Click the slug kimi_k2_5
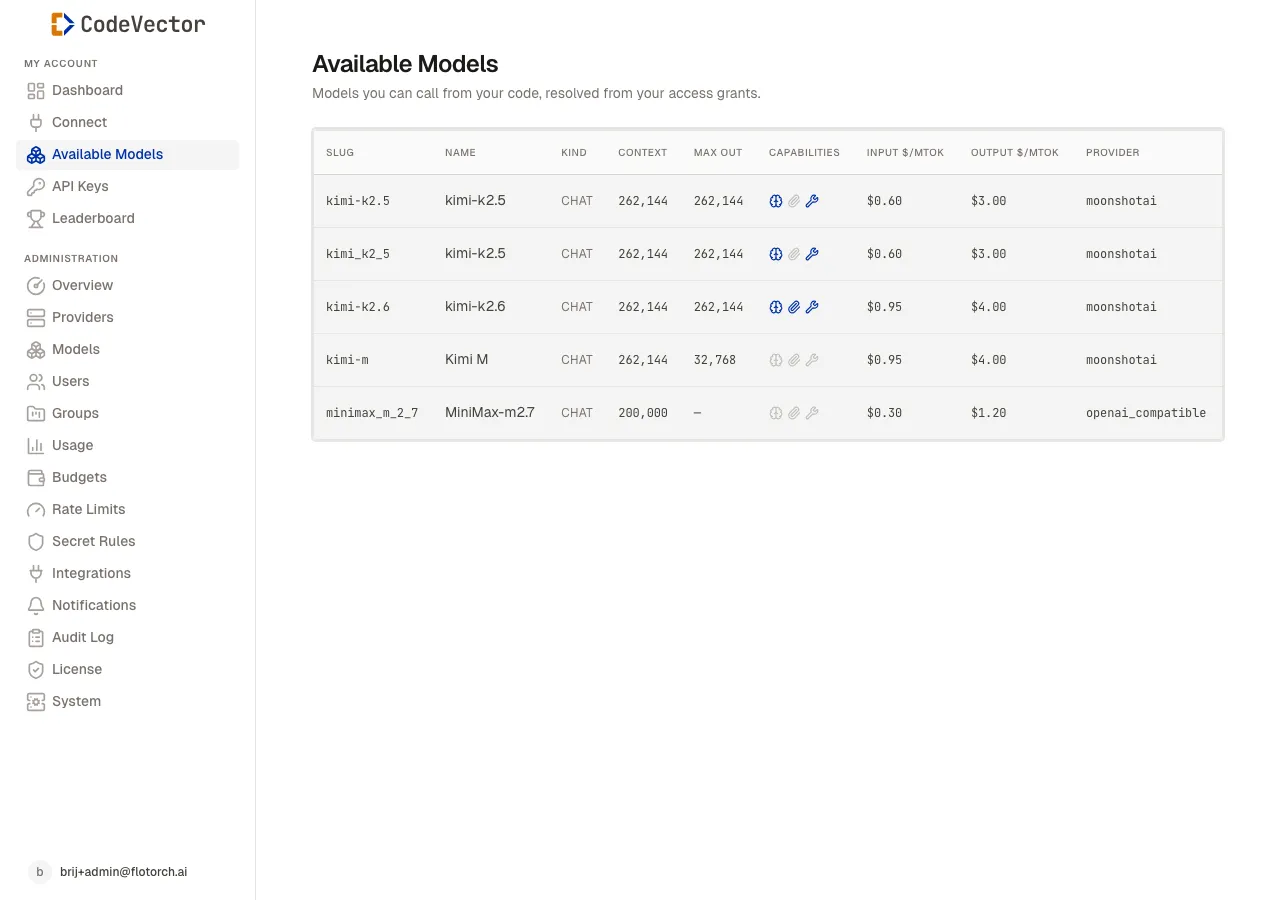This screenshot has height=900, width=1280. click(358, 254)
